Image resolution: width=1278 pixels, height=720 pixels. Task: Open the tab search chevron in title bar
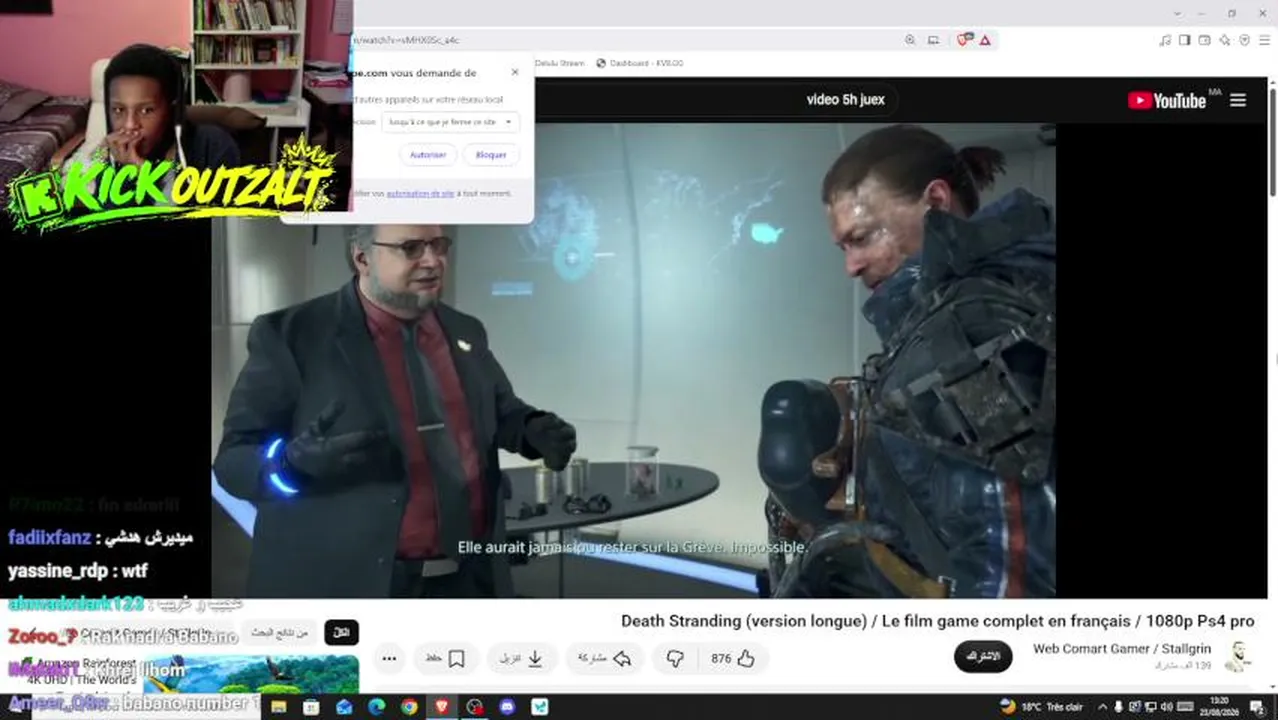(x=1177, y=13)
